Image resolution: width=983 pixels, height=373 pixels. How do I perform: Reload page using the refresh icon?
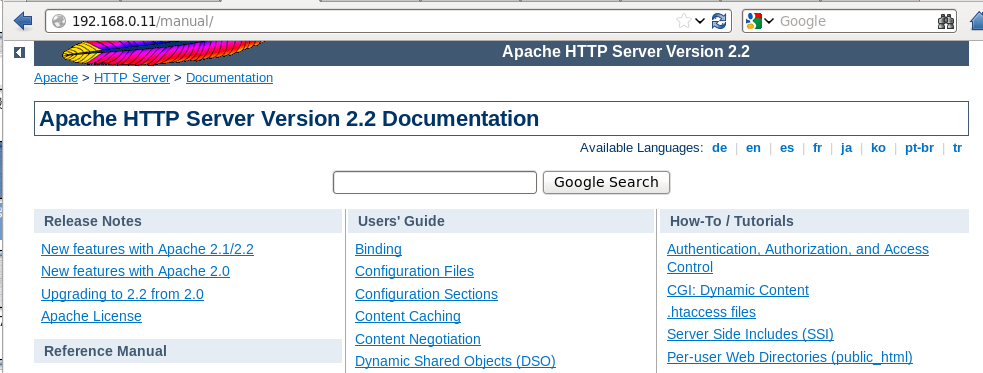(x=719, y=21)
